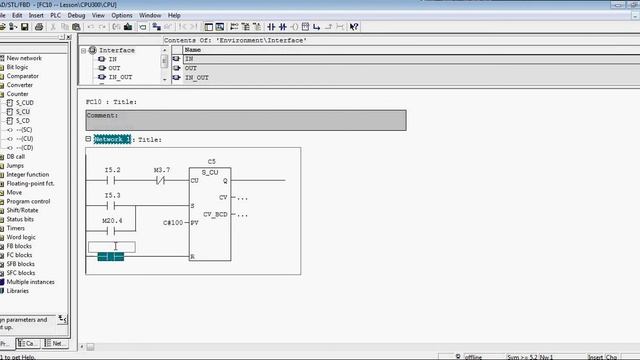Select the I5.3 contact in ladder
Viewport: 640px width, 360px height.
[111, 205]
